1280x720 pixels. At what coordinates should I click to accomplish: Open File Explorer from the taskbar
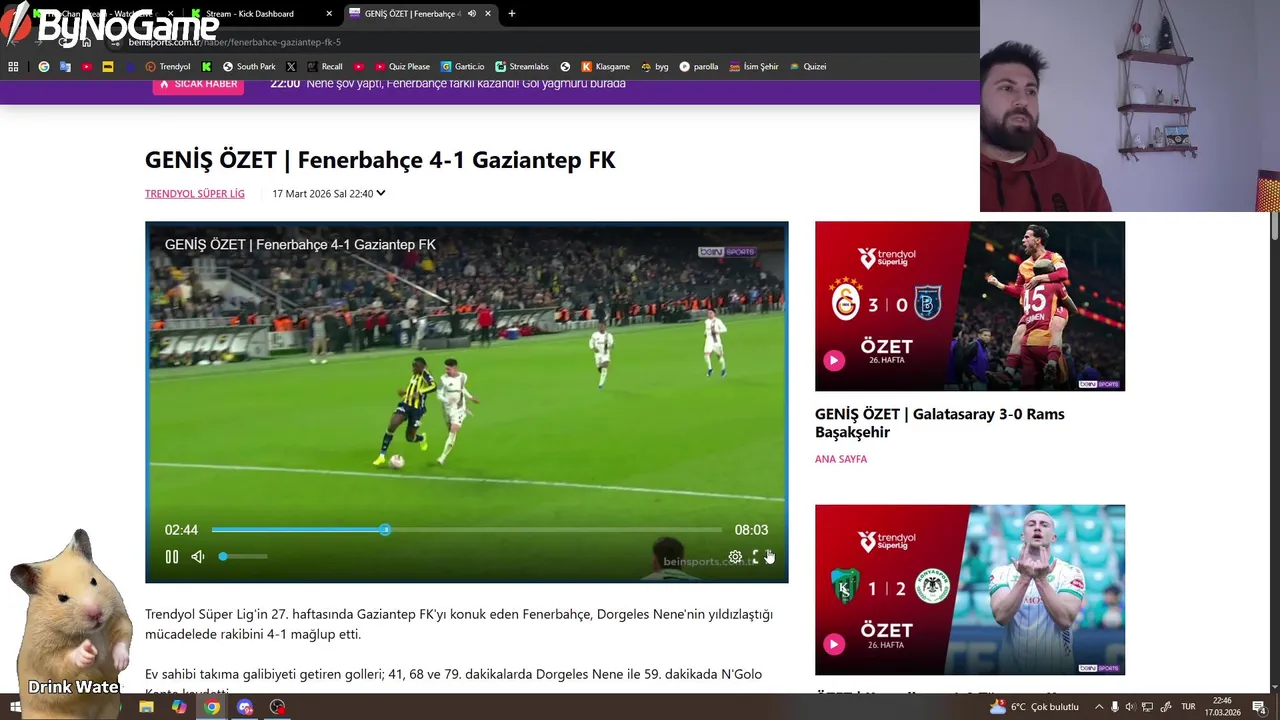[146, 707]
